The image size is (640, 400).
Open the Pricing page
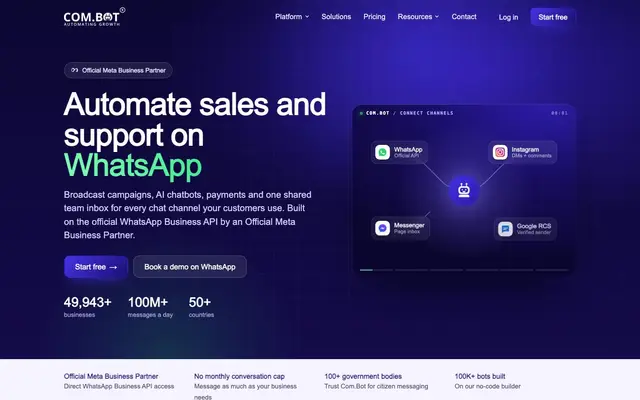tap(374, 17)
